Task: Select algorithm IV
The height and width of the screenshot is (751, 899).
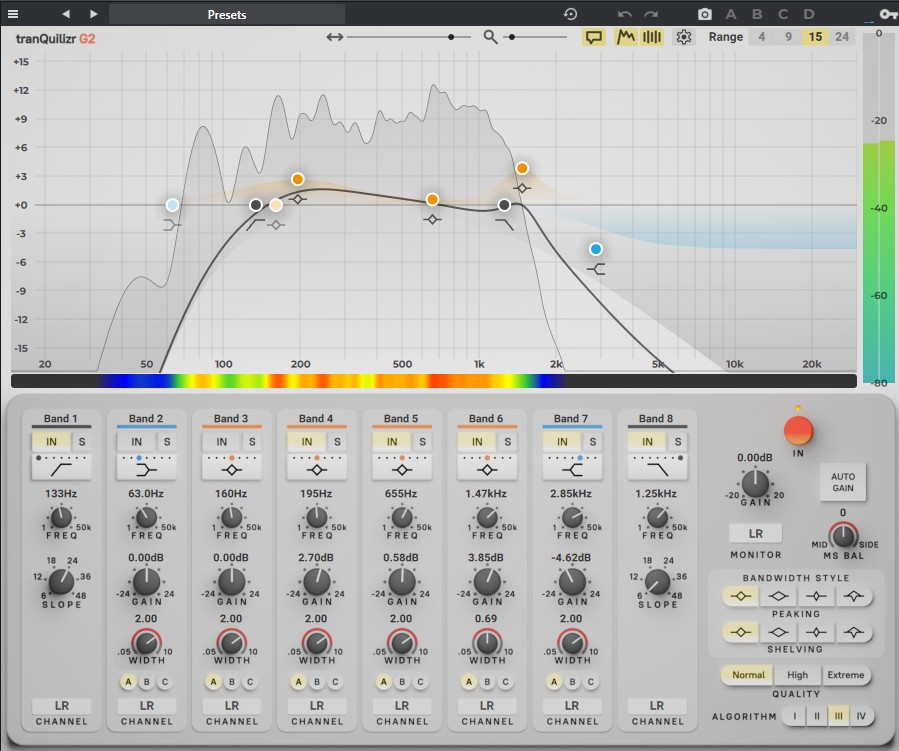Action: [x=861, y=716]
